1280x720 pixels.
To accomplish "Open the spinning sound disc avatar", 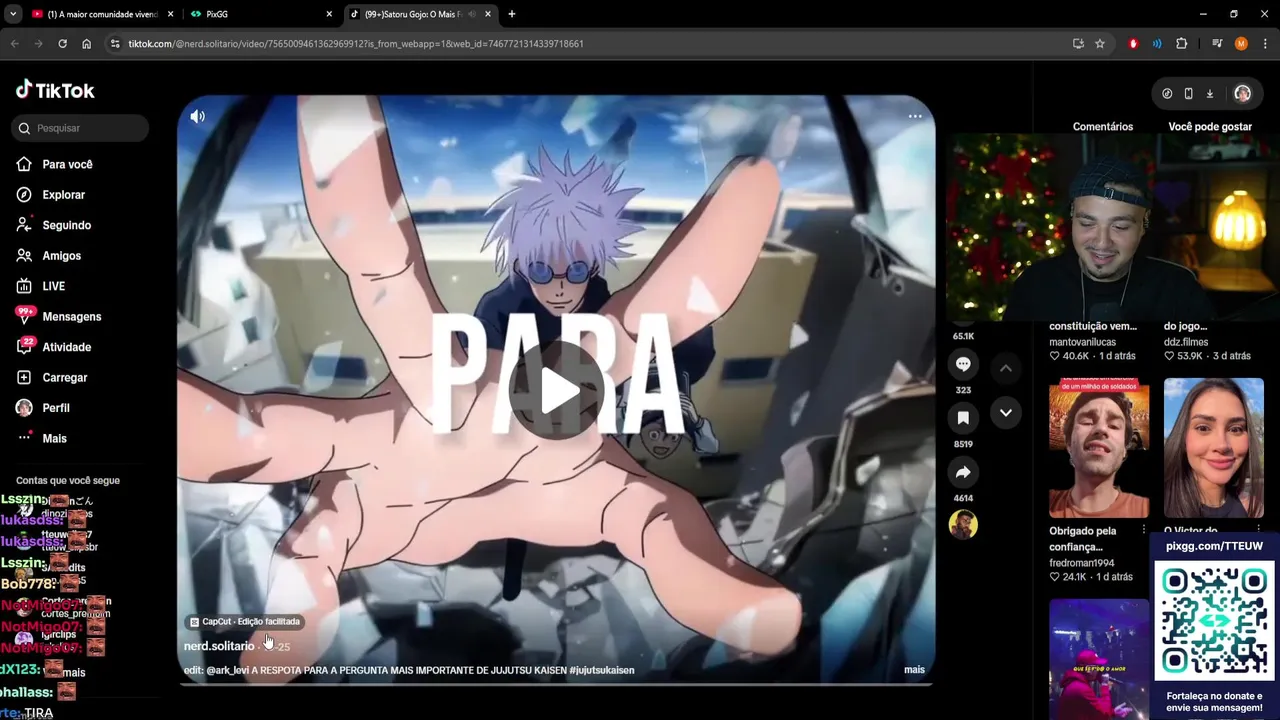I will click(963, 525).
